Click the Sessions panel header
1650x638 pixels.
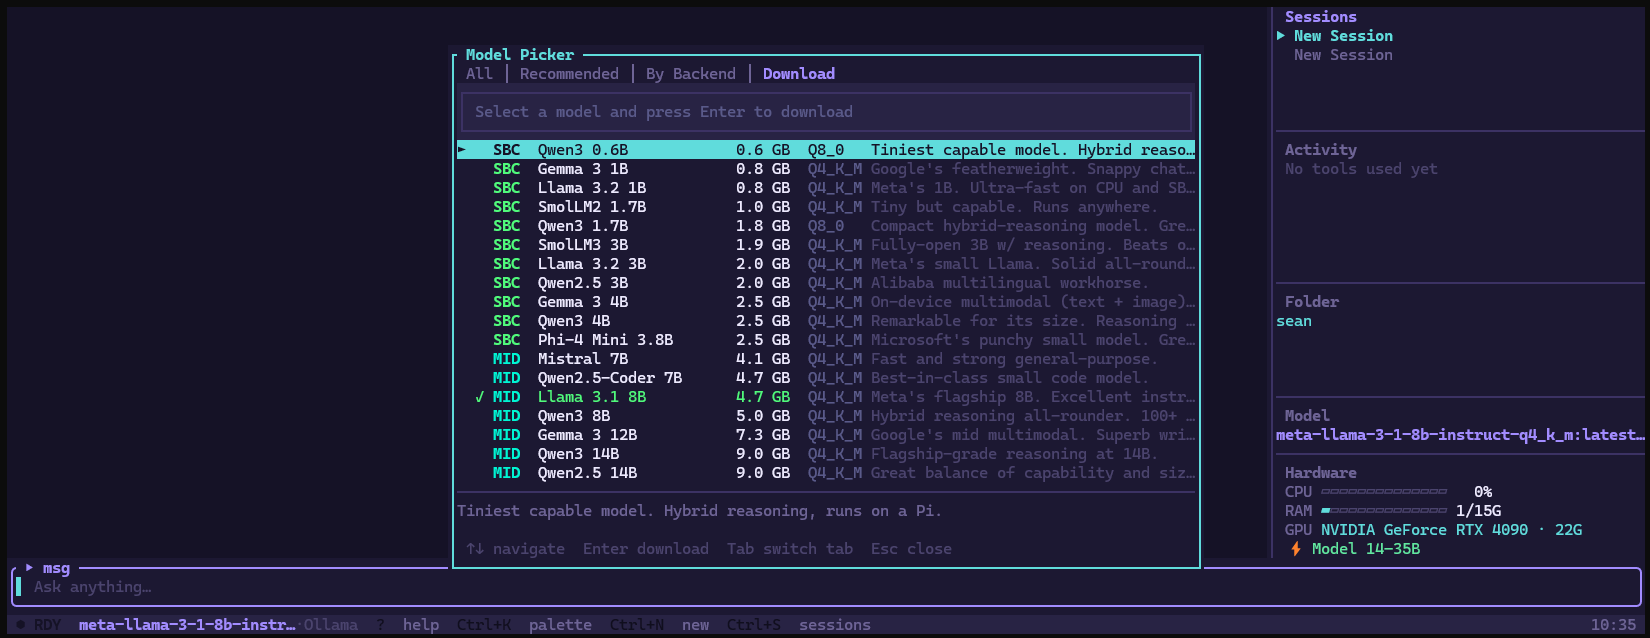pyautogui.click(x=1321, y=17)
